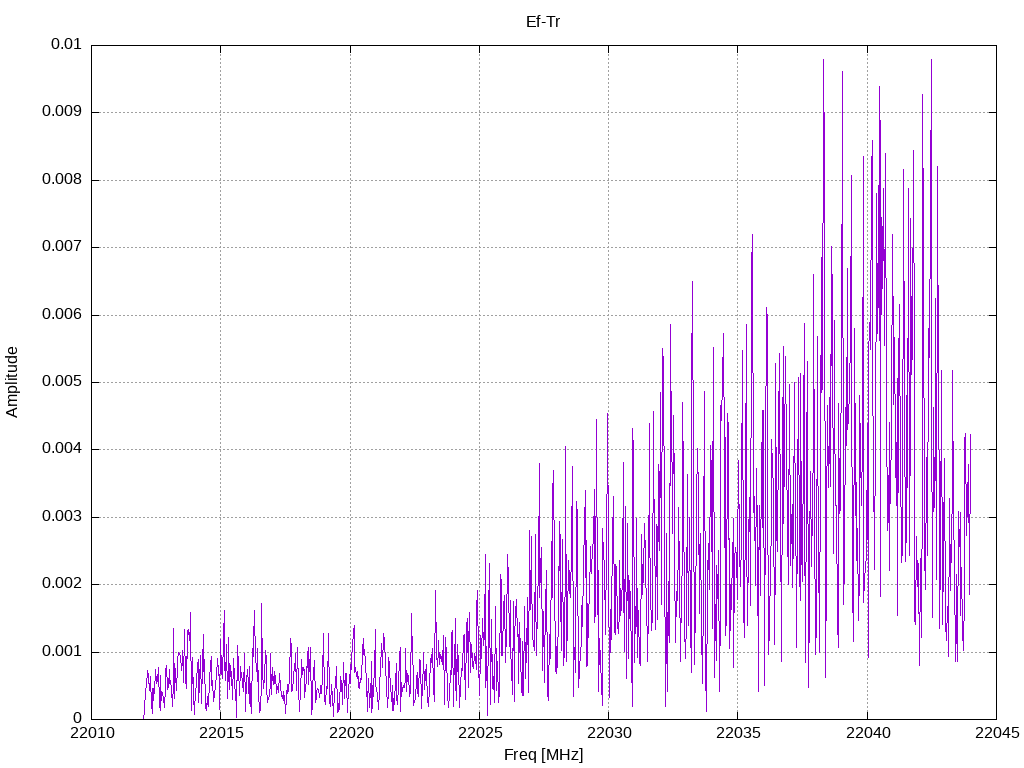This screenshot has height=768, width=1024.
Task: Click the y-axis tick label 0.004
Action: pyautogui.click(x=62, y=449)
